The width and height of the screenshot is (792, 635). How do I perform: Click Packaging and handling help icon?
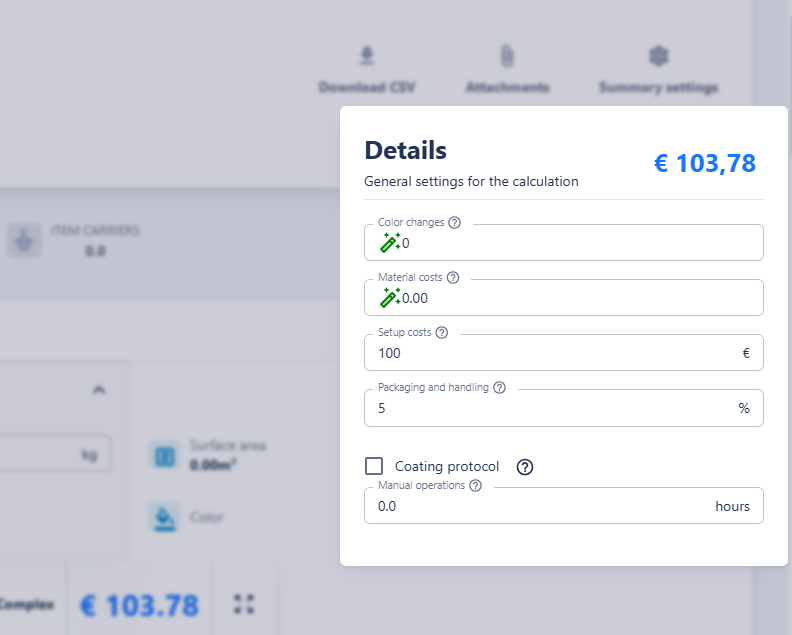click(x=499, y=388)
